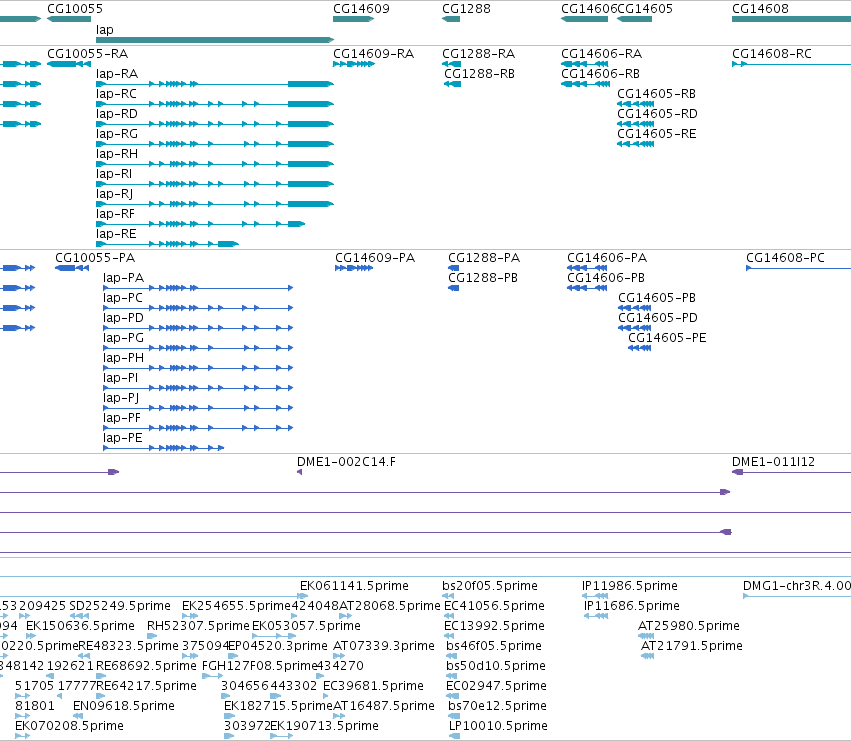Select transcript lap-RJ
The width and height of the screenshot is (851, 741).
point(215,204)
